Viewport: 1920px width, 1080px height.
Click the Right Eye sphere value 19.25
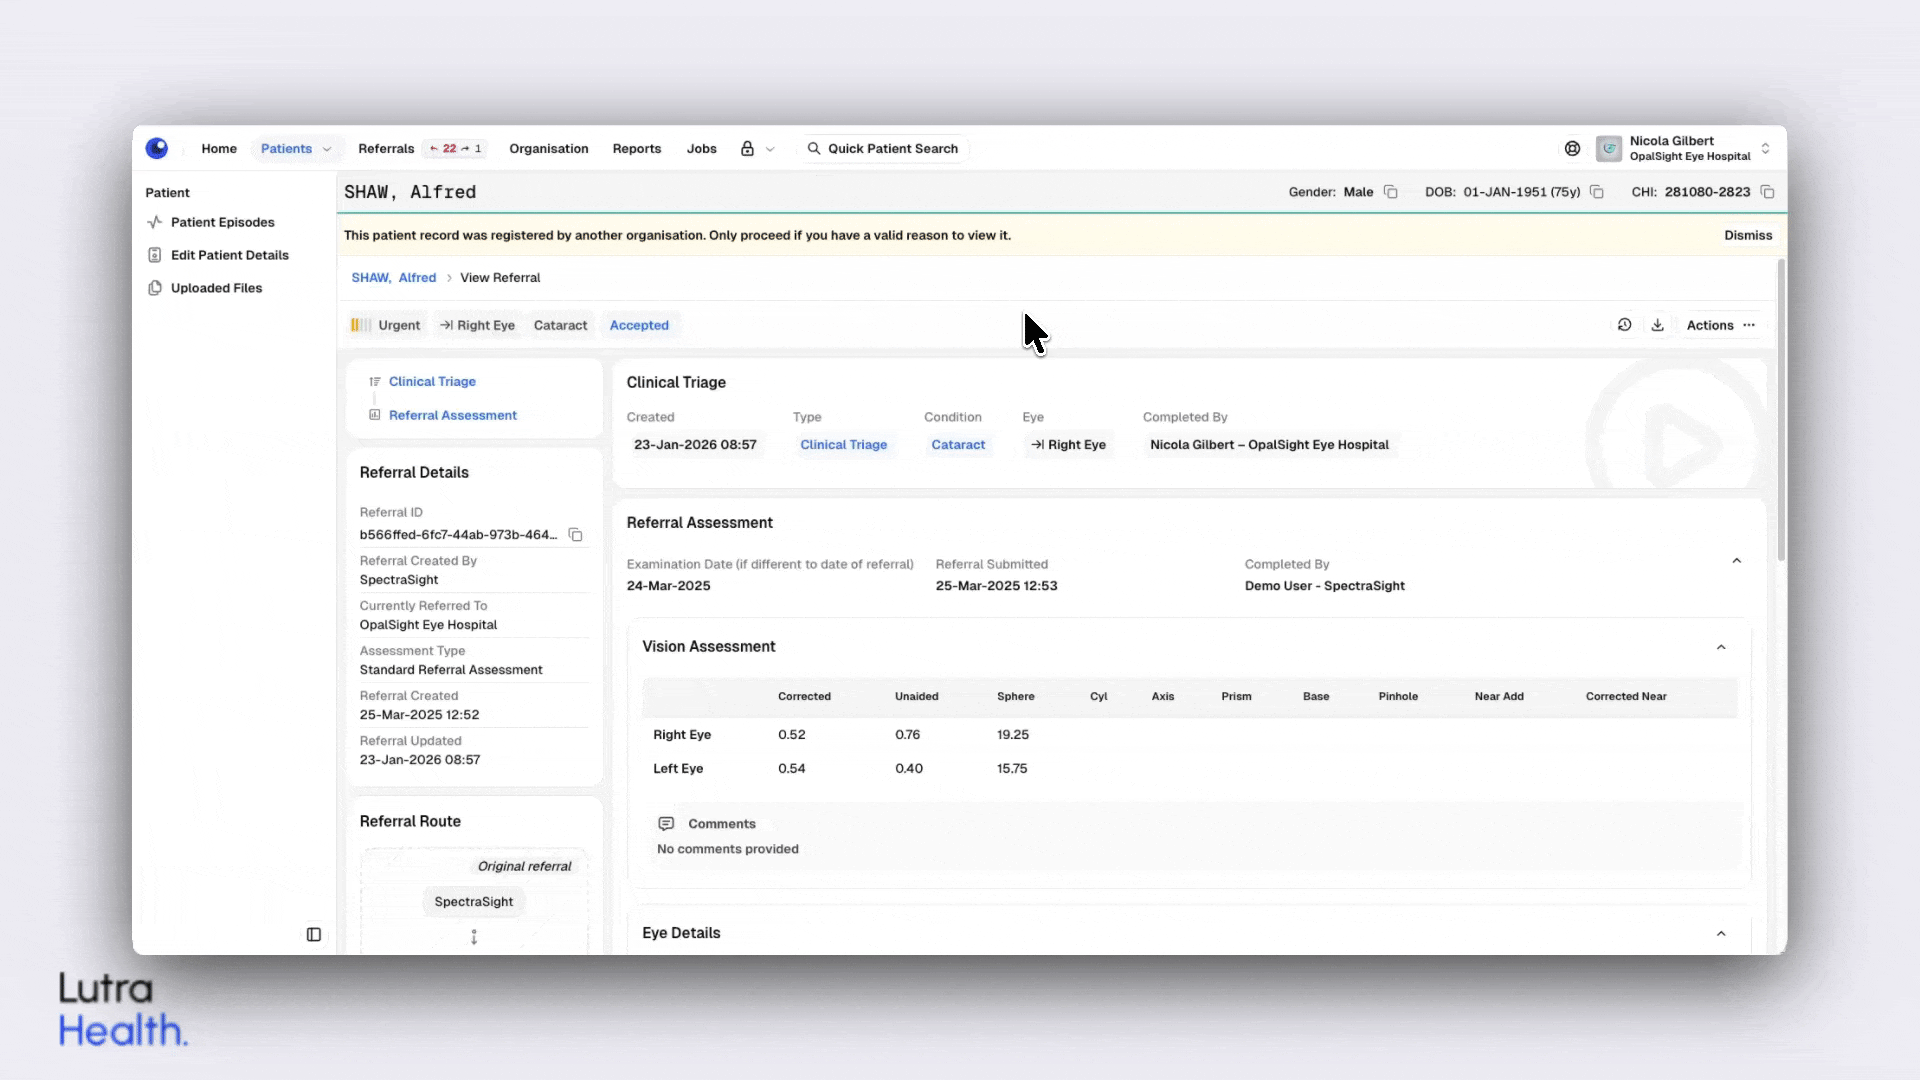coord(1013,735)
